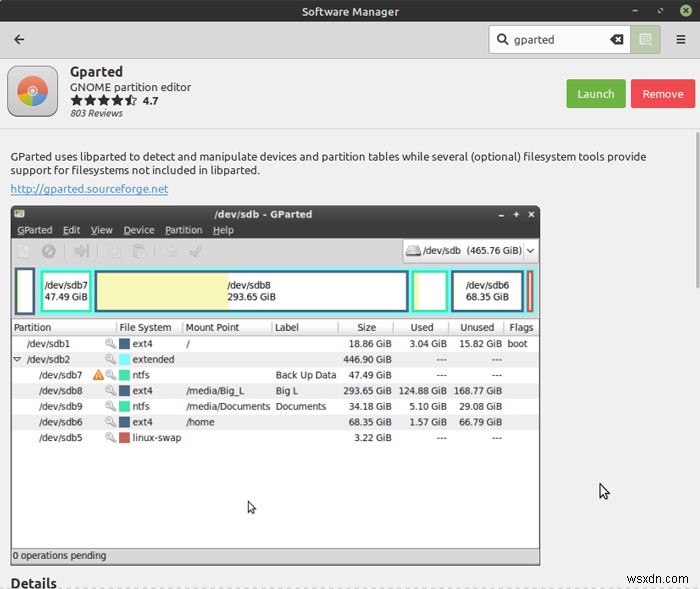Viewport: 700px width, 589px height.
Task: Open the Edit menu in GParted
Action: point(71,230)
